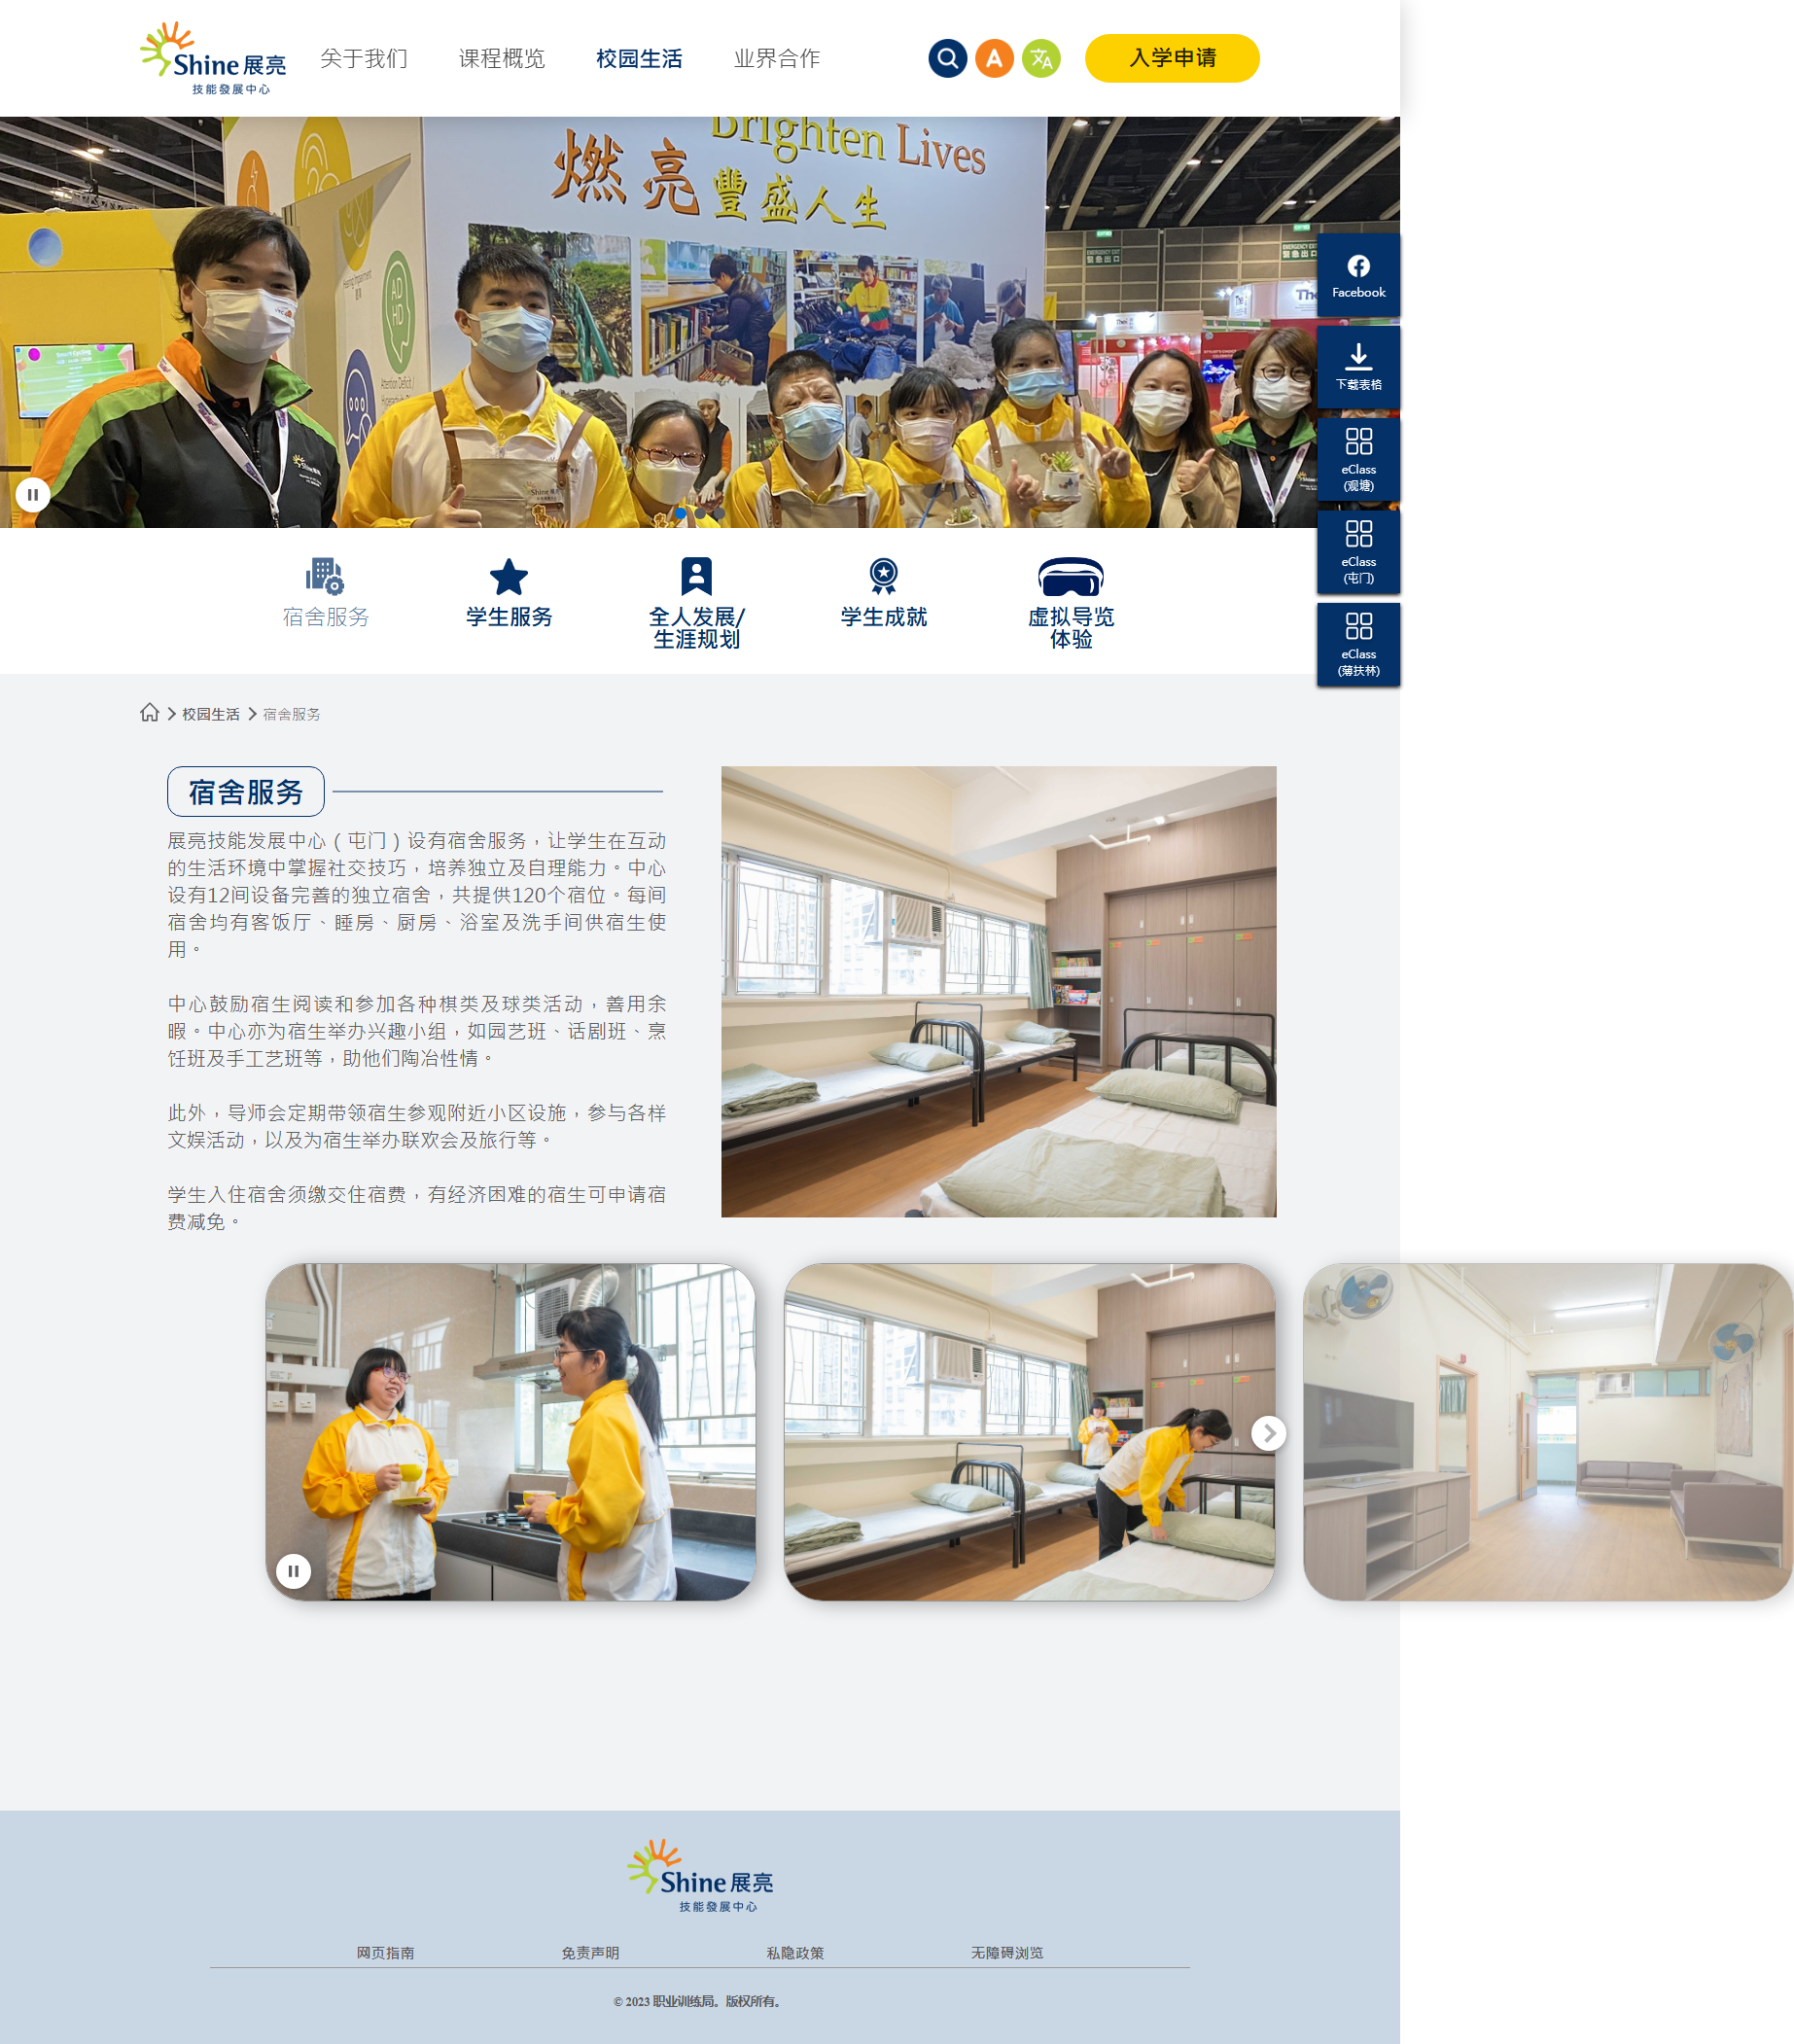This screenshot has width=1794, height=2044.
Task: Open eClass (薄扶林) sidebar shortcut
Action: point(1357,644)
